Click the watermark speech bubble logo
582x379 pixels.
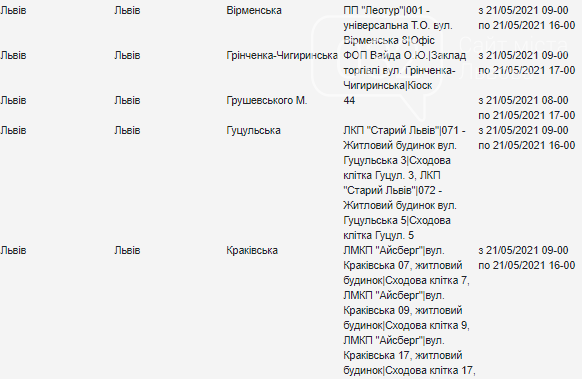pyautogui.click(x=377, y=67)
